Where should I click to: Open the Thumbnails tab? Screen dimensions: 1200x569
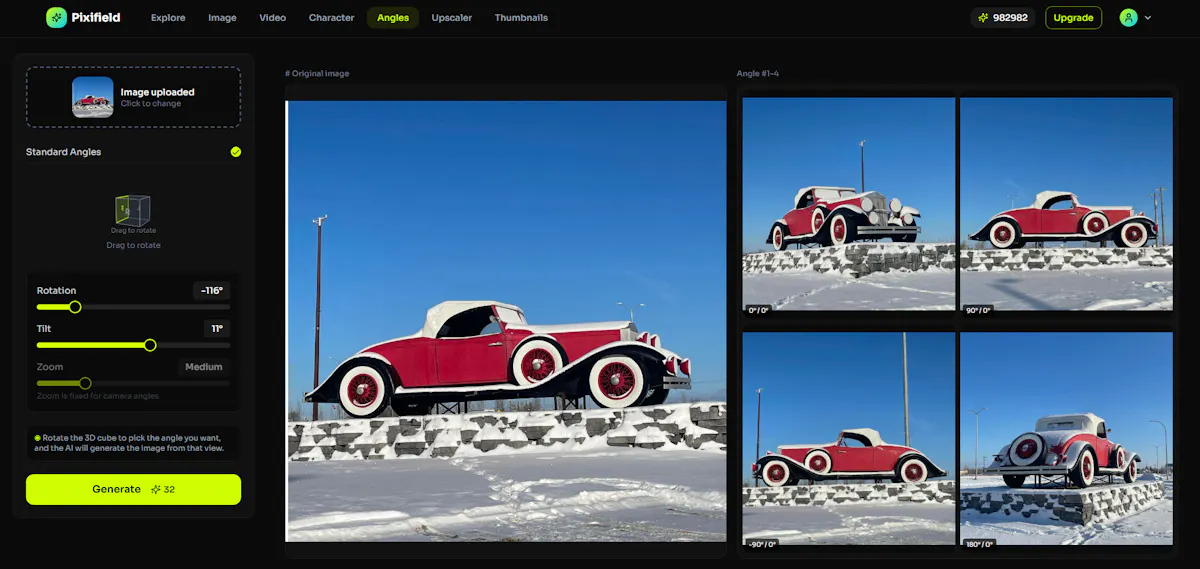pos(521,18)
